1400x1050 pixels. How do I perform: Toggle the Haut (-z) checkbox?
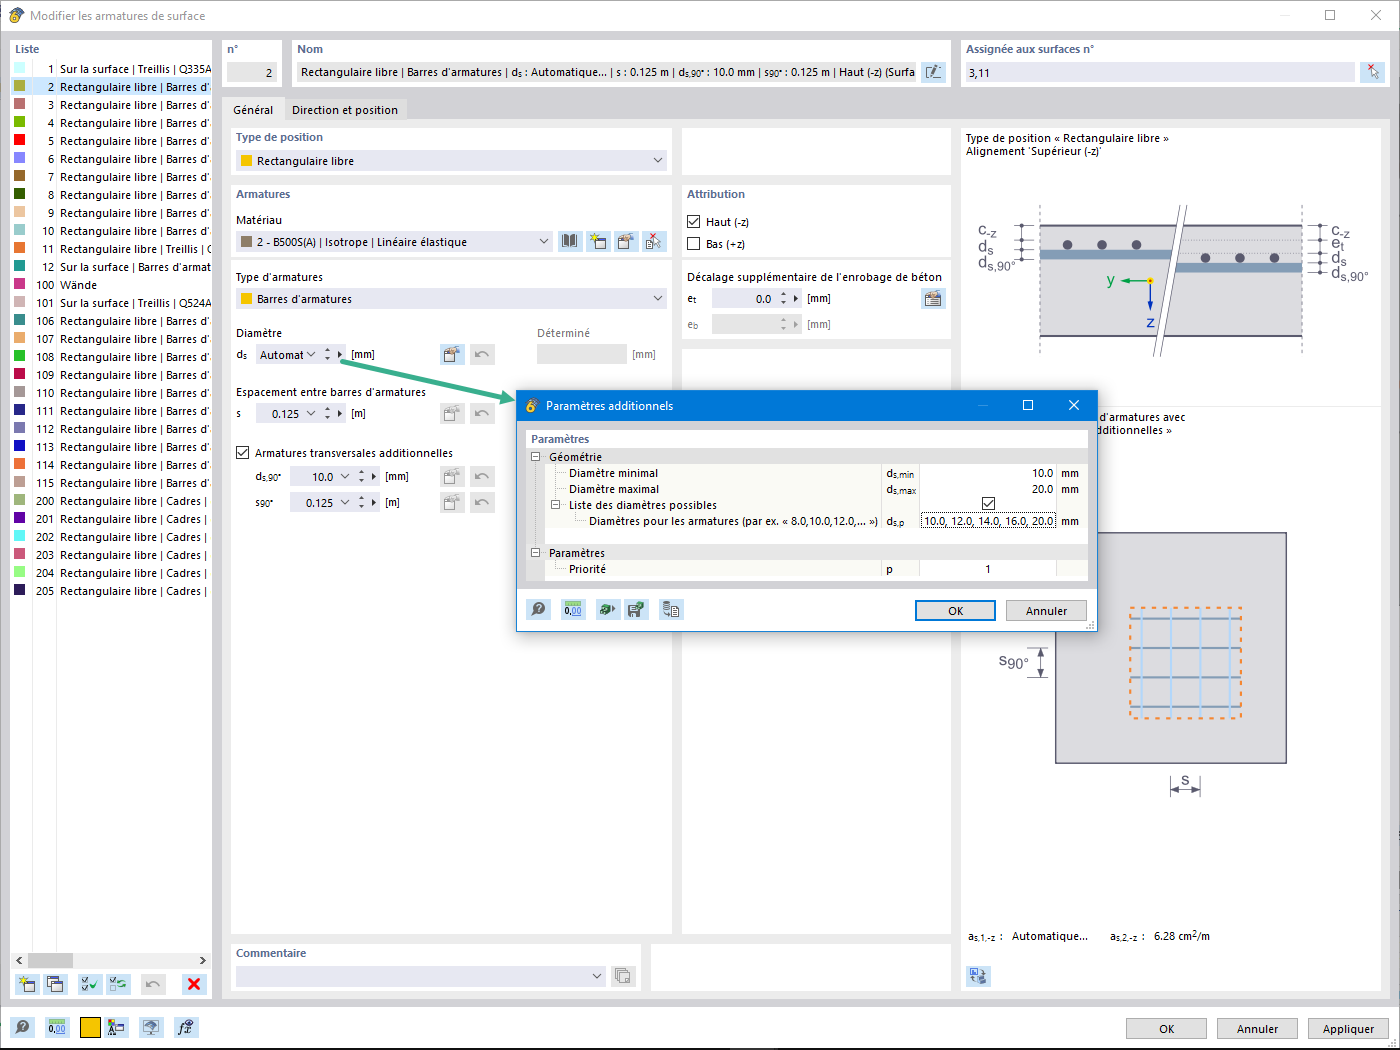[x=694, y=222]
